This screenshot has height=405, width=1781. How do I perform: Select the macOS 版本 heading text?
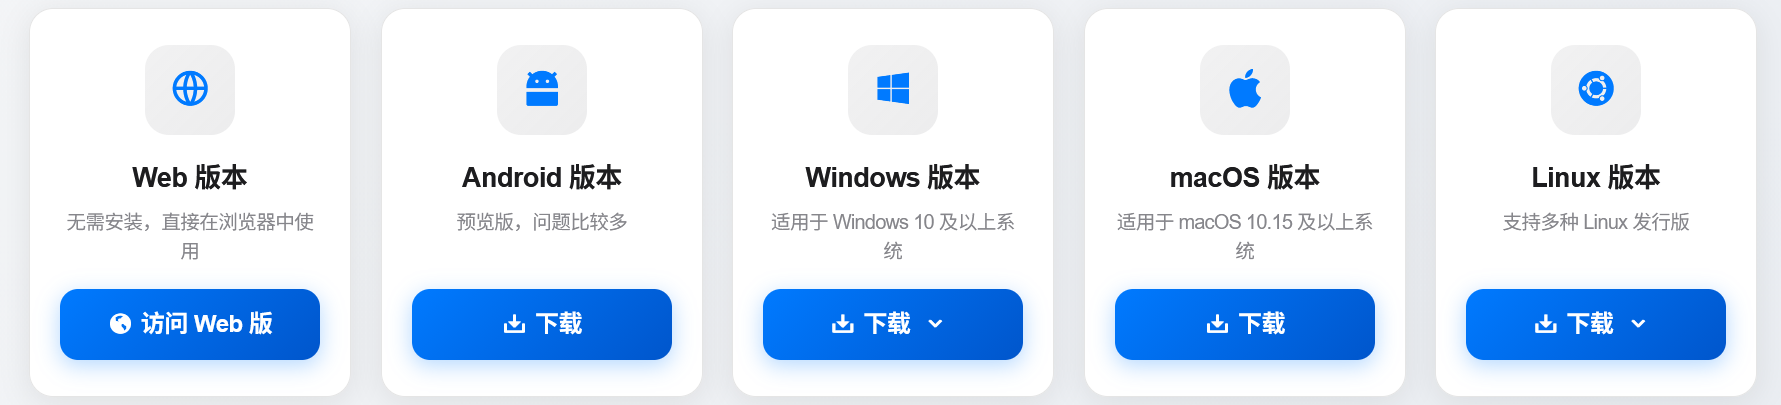pos(1245,178)
